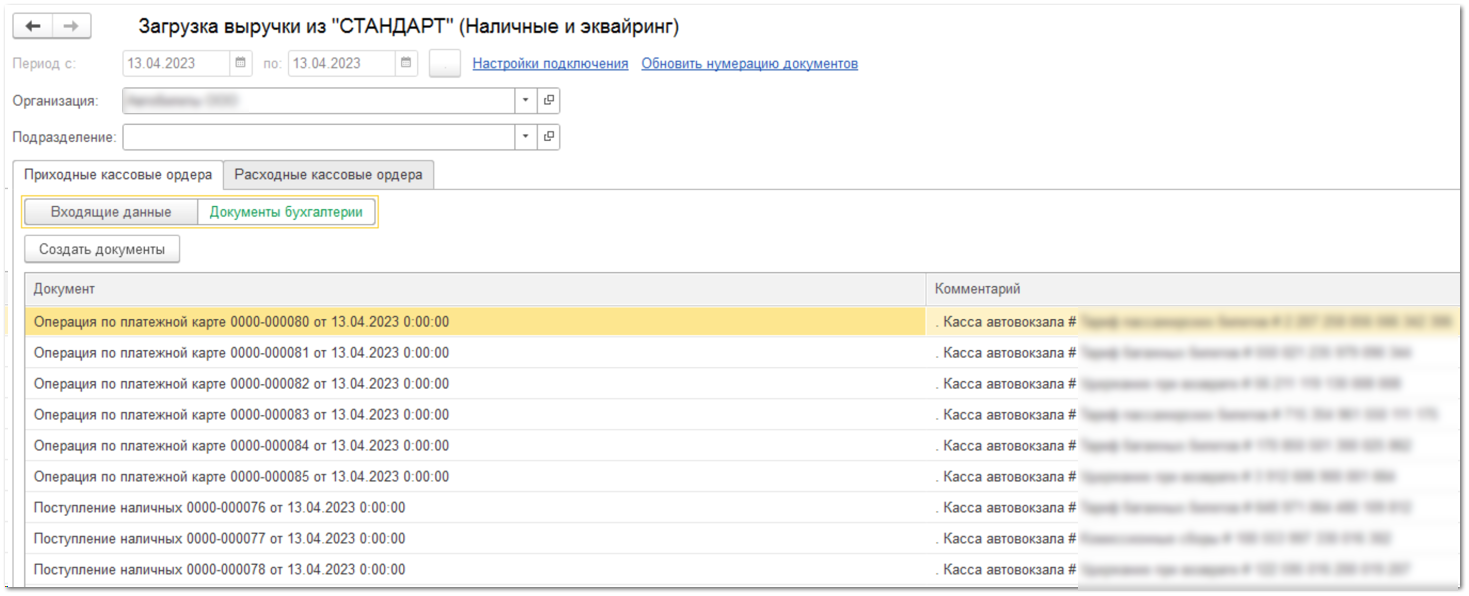This screenshot has height=596, width=1469.
Task: Open Подразделение record with open-form icon
Action: coord(549,137)
